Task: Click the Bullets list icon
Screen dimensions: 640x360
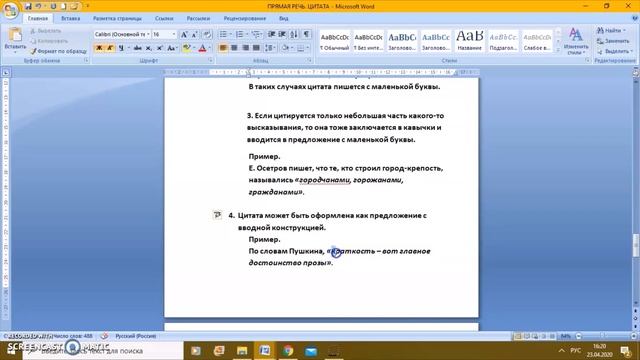Action: [x=223, y=34]
